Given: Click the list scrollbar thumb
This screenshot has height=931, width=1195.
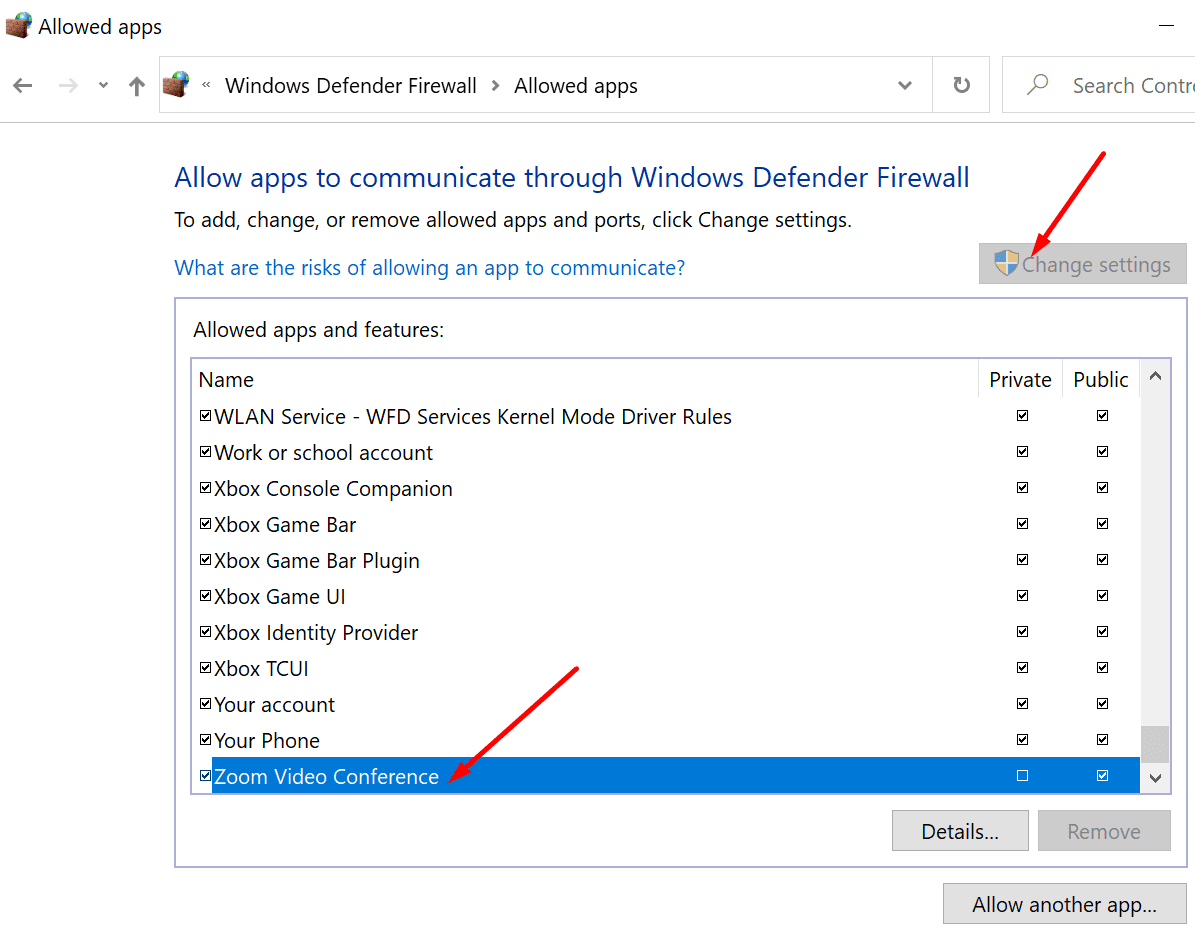Looking at the screenshot, I should point(1155,744).
